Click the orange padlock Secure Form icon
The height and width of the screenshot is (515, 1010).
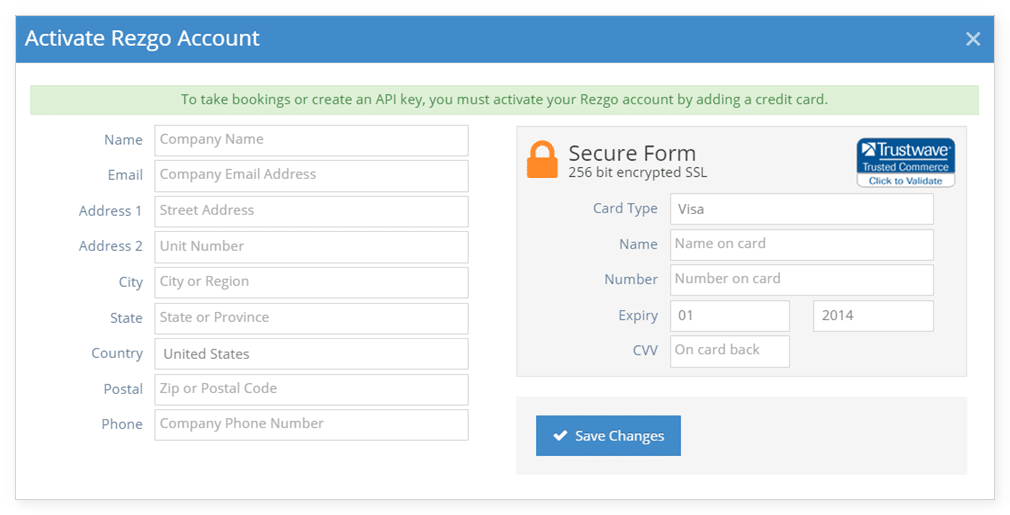542,160
